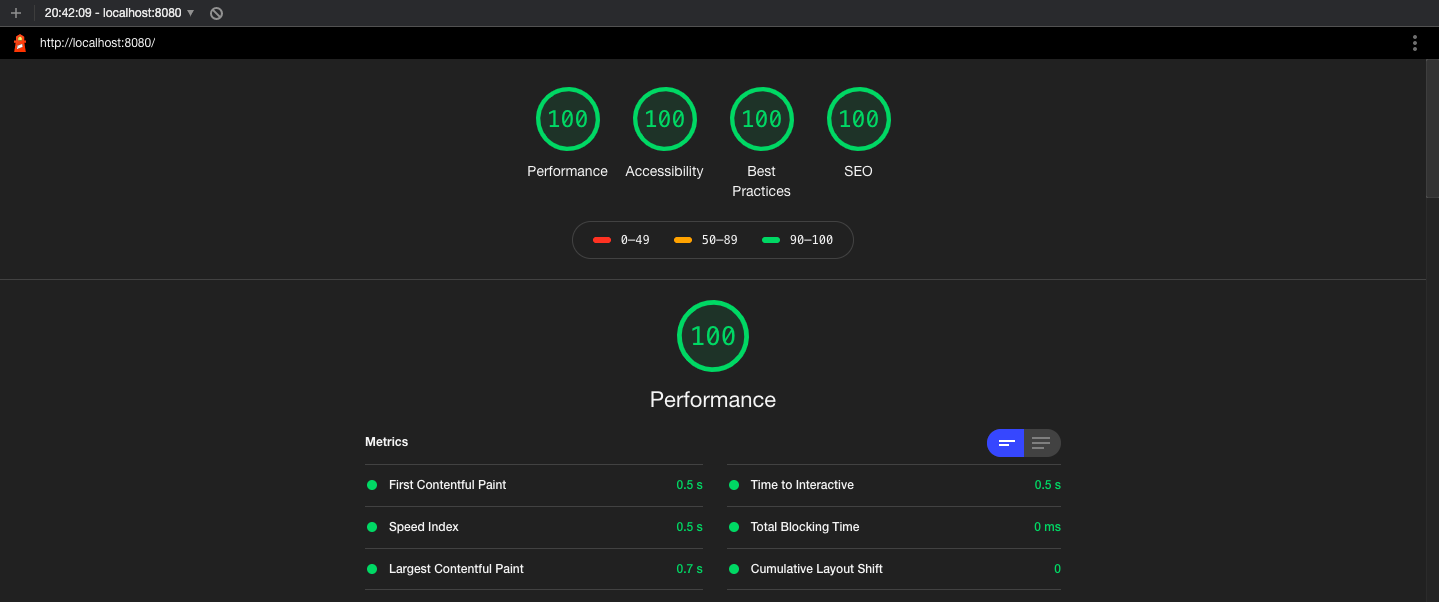Click the green dot next to First Contentful Paint
This screenshot has width=1439, height=602.
click(371, 484)
